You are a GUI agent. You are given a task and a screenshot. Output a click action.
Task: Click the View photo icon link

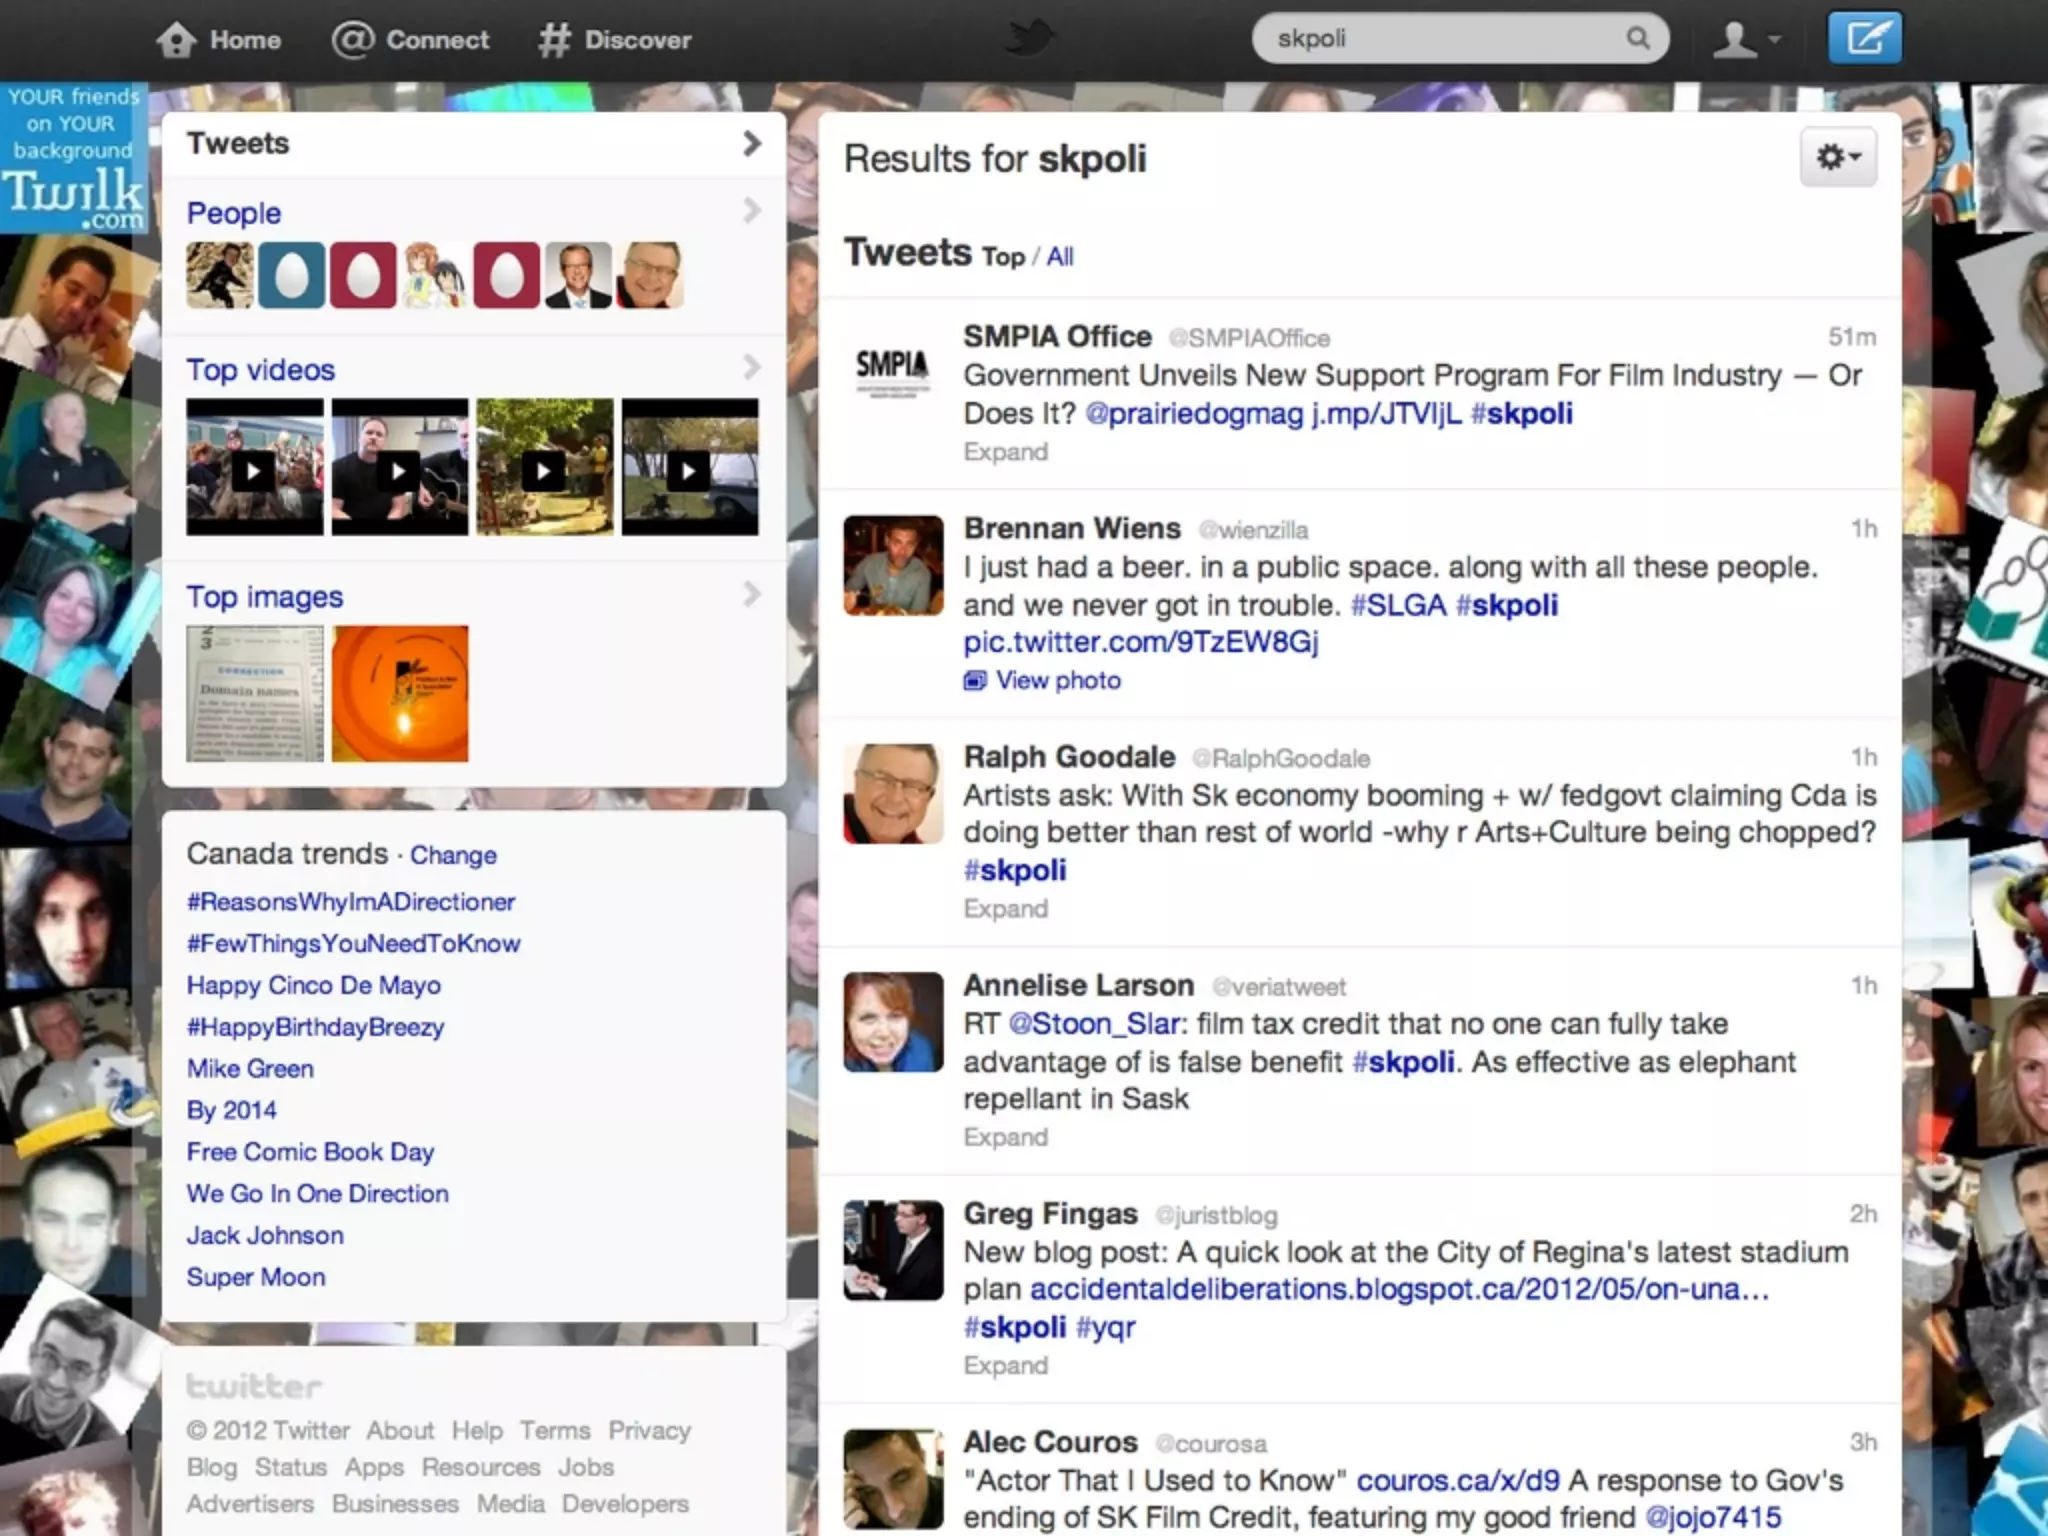[975, 681]
